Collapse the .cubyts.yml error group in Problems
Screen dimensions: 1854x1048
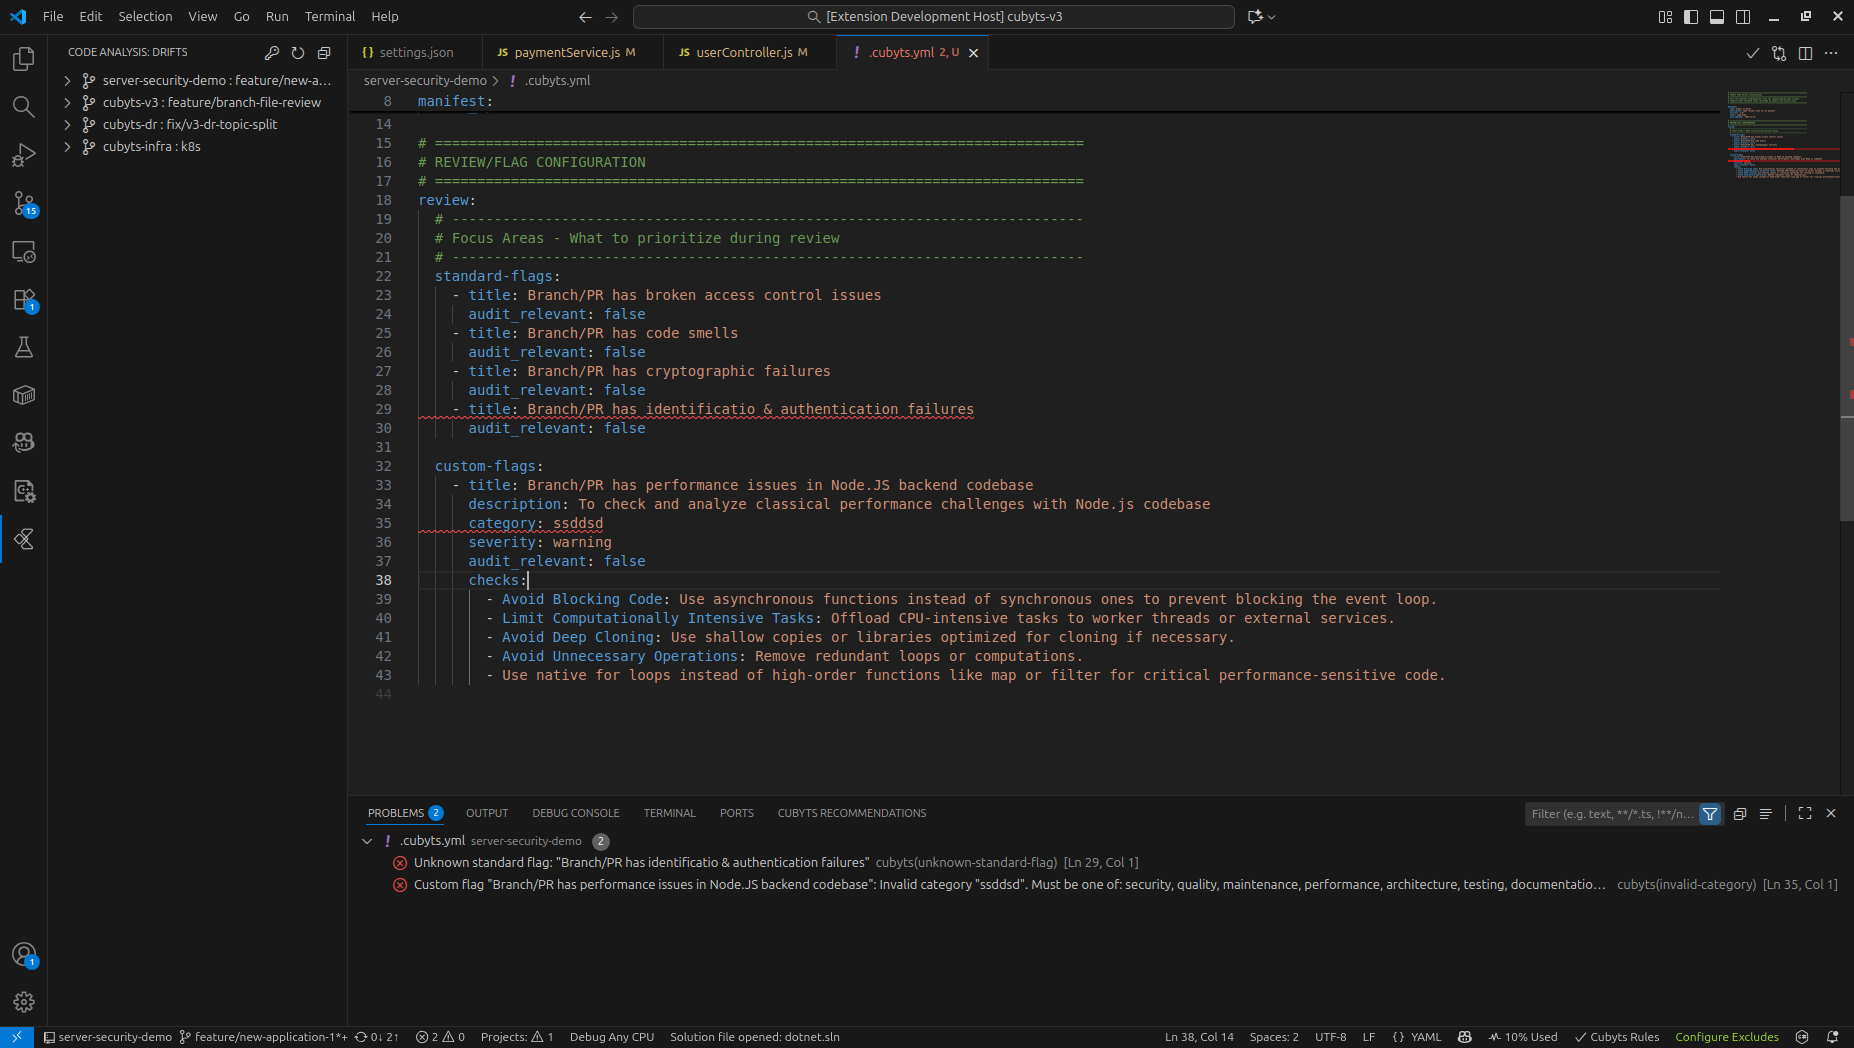click(367, 841)
